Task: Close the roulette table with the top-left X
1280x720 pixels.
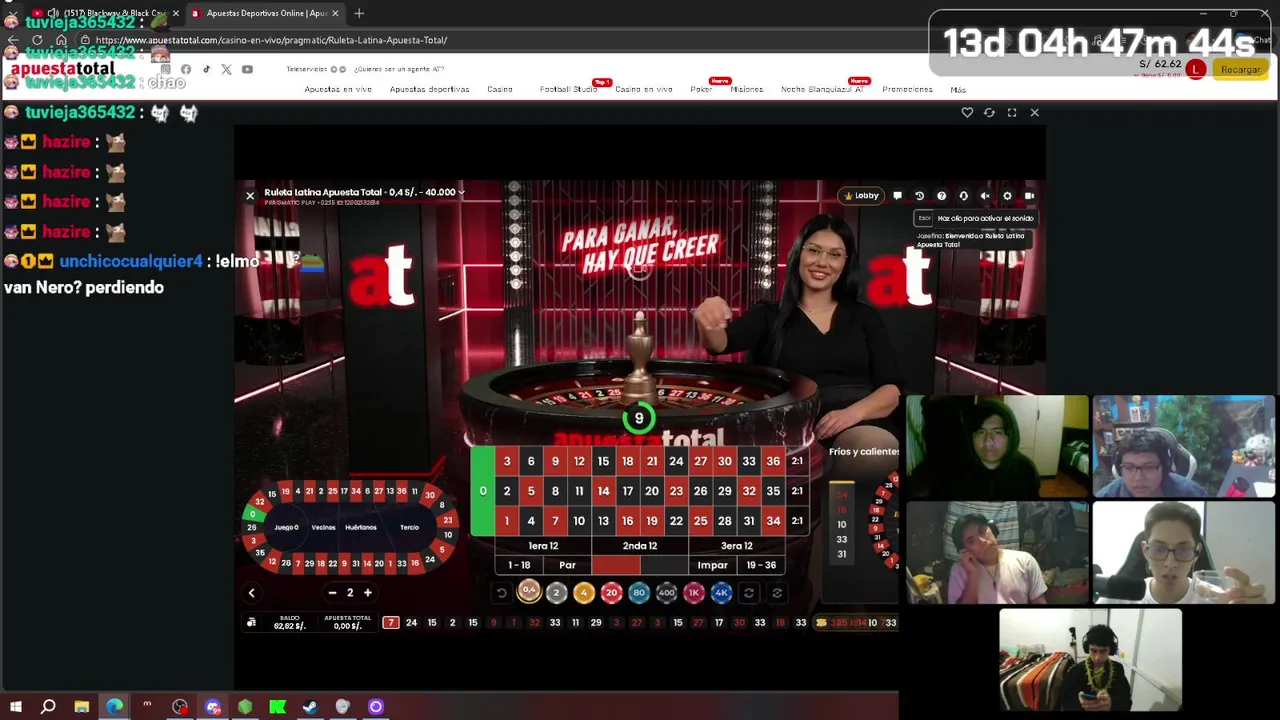Action: [x=250, y=196]
